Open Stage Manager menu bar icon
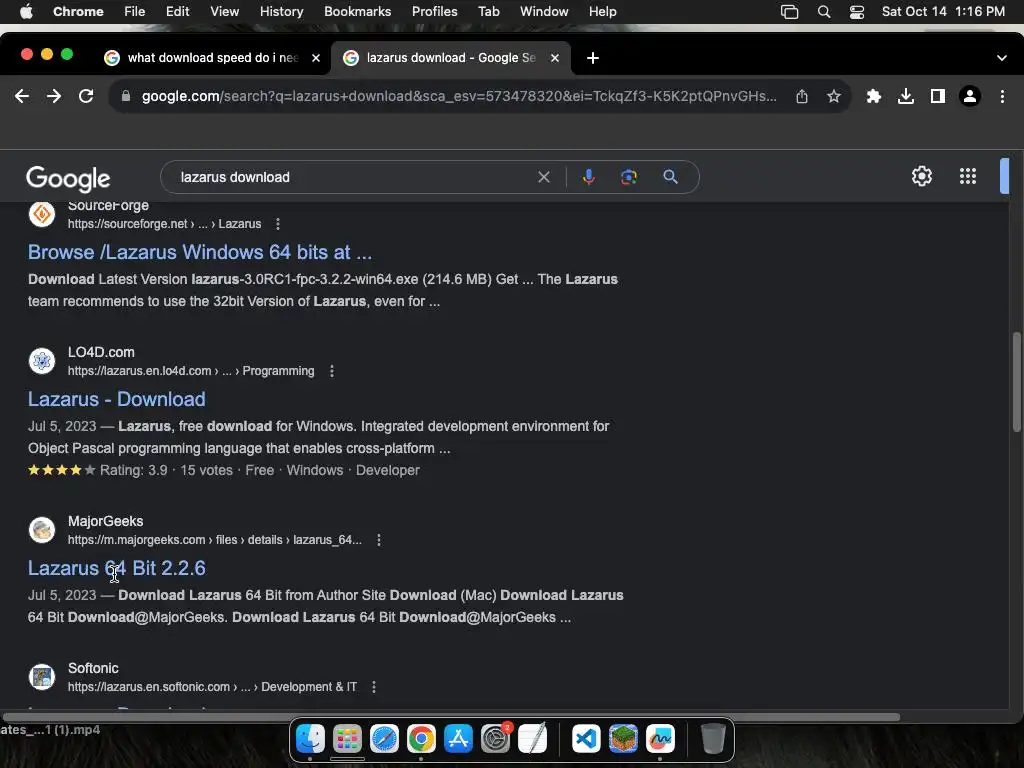 click(790, 12)
